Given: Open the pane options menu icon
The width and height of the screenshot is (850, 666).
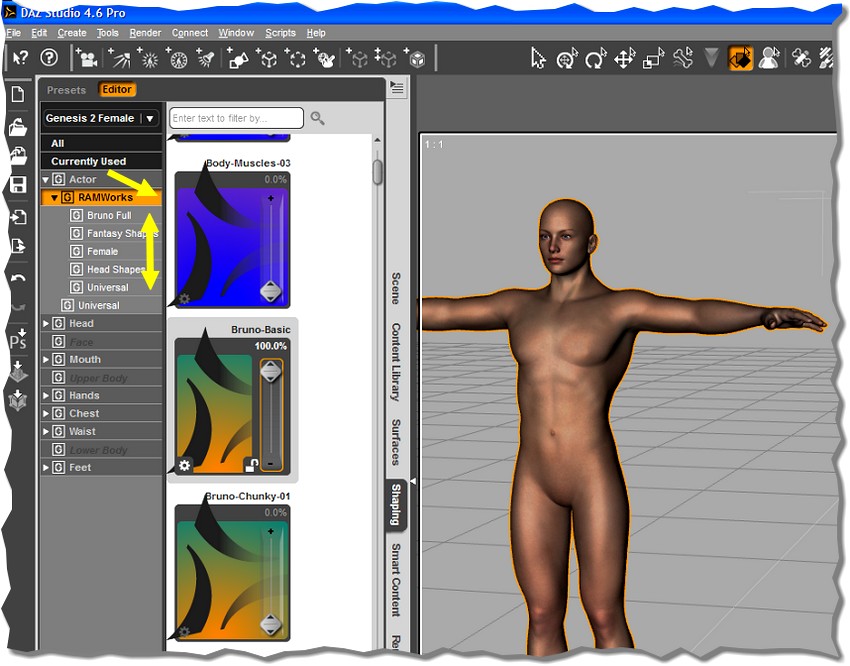Looking at the screenshot, I should coord(397,88).
